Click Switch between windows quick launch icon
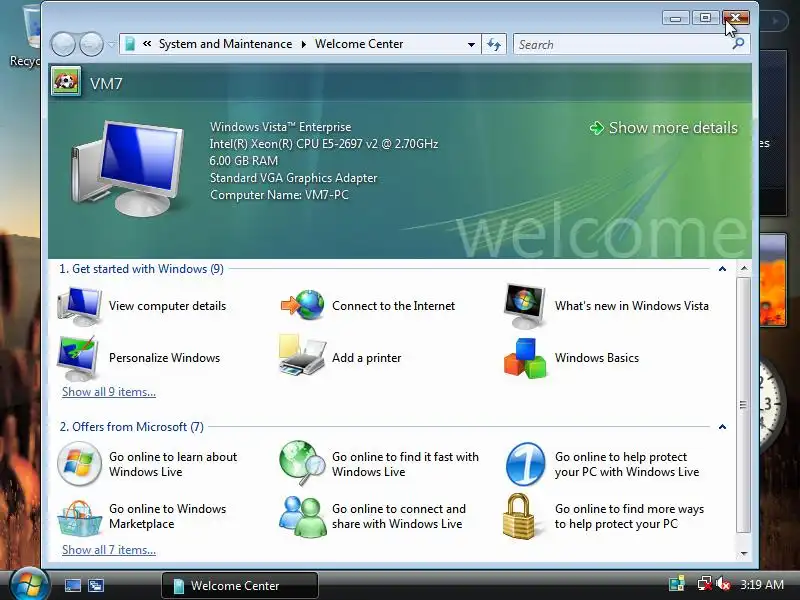Viewport: 800px width, 600px height. [x=96, y=585]
